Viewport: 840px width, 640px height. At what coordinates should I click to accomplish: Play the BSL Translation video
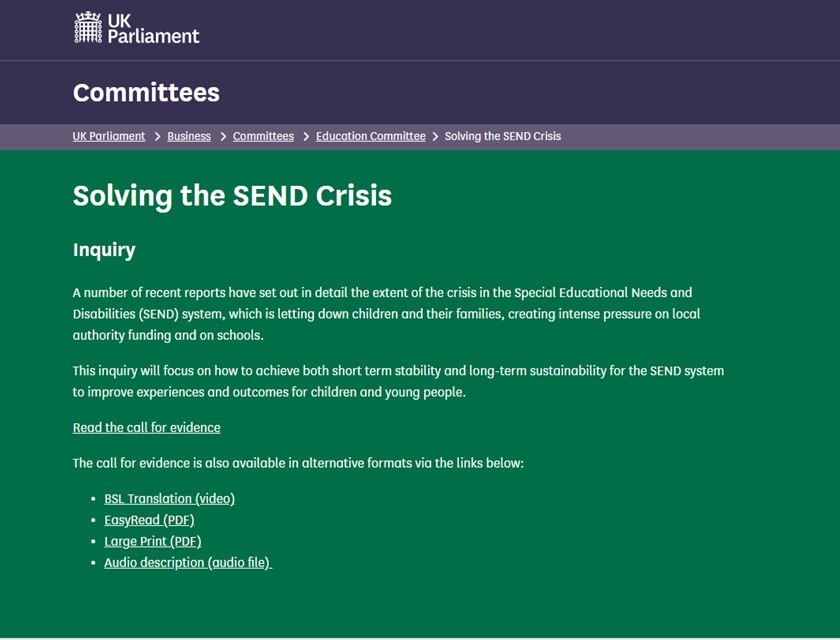169,498
